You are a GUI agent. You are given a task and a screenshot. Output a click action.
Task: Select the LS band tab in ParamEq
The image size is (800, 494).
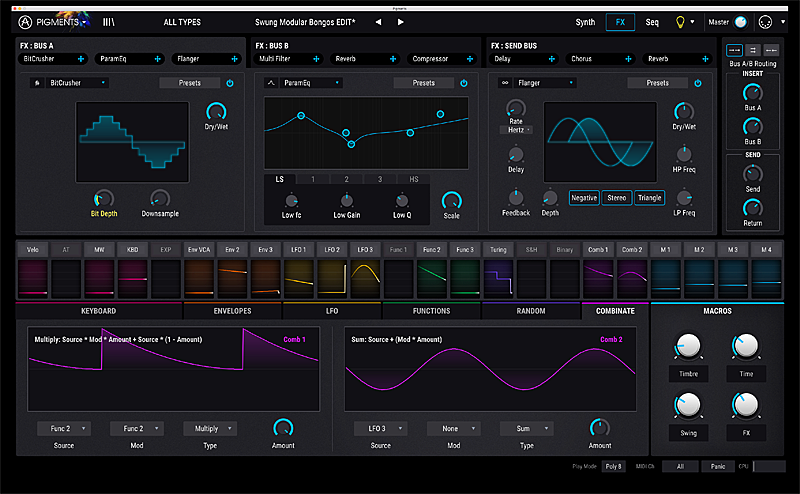coord(280,179)
